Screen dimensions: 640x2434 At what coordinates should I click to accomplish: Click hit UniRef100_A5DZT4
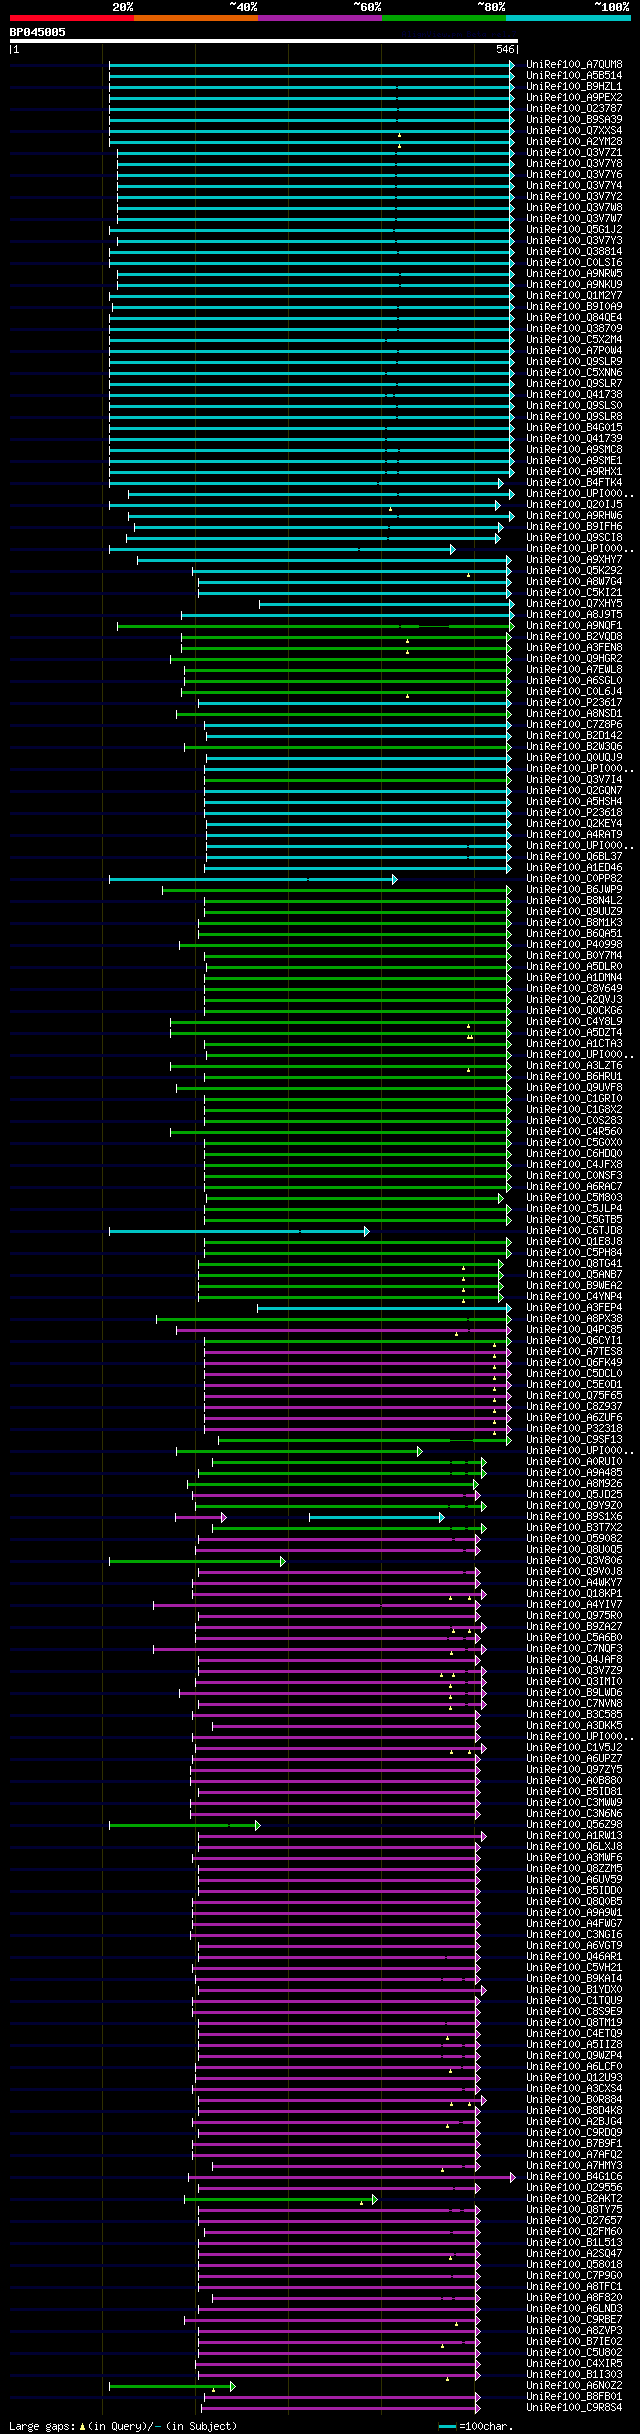click(x=574, y=1033)
